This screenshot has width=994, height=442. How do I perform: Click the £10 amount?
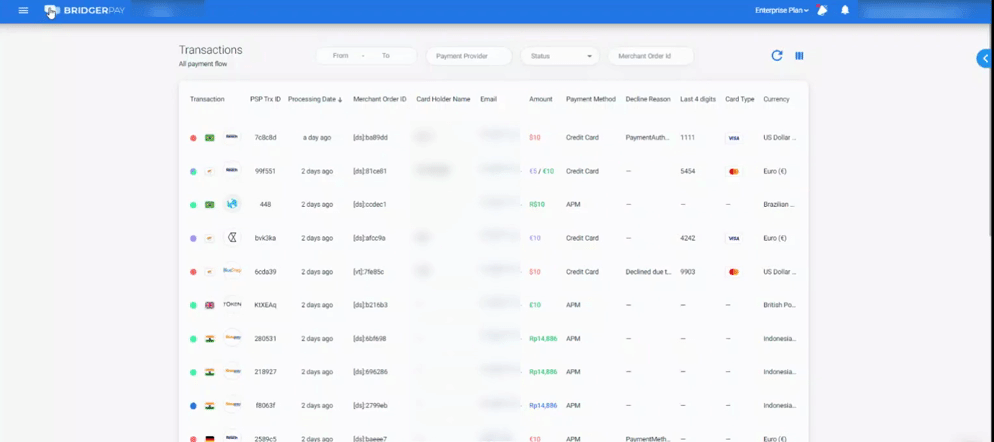coord(535,305)
